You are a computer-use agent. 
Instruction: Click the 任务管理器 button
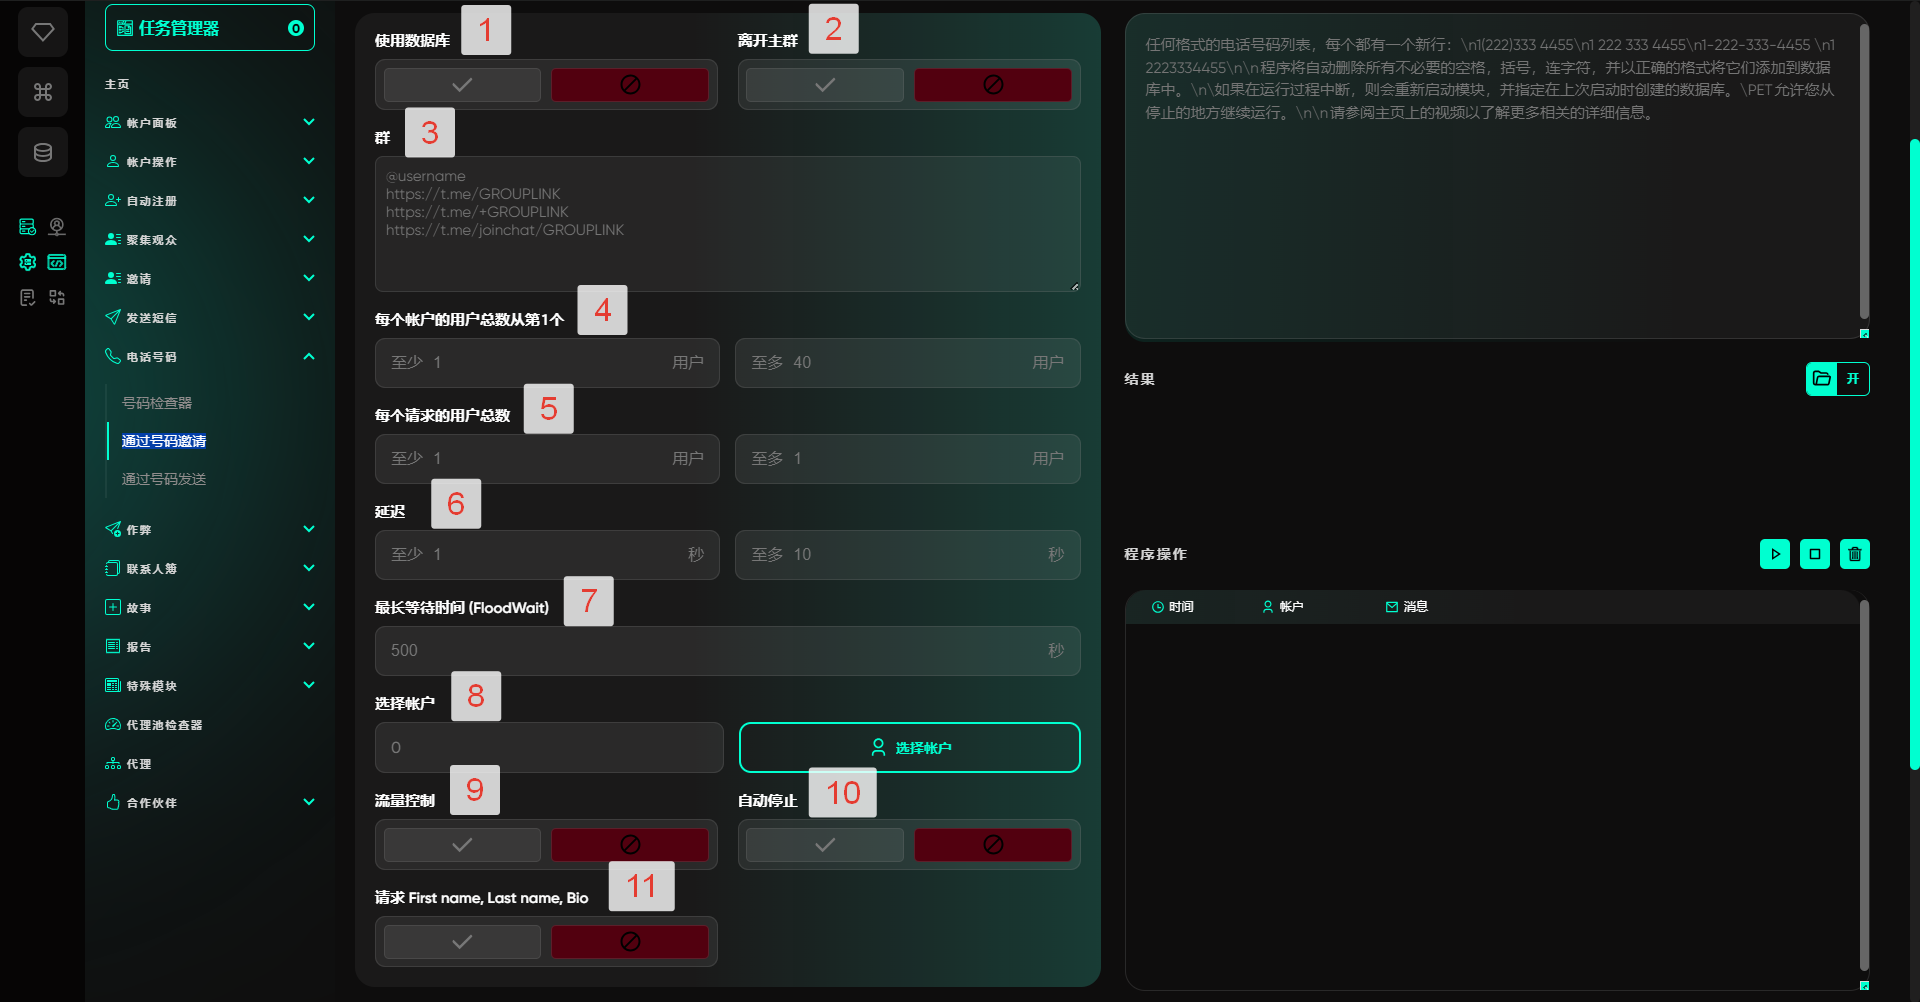(x=209, y=28)
